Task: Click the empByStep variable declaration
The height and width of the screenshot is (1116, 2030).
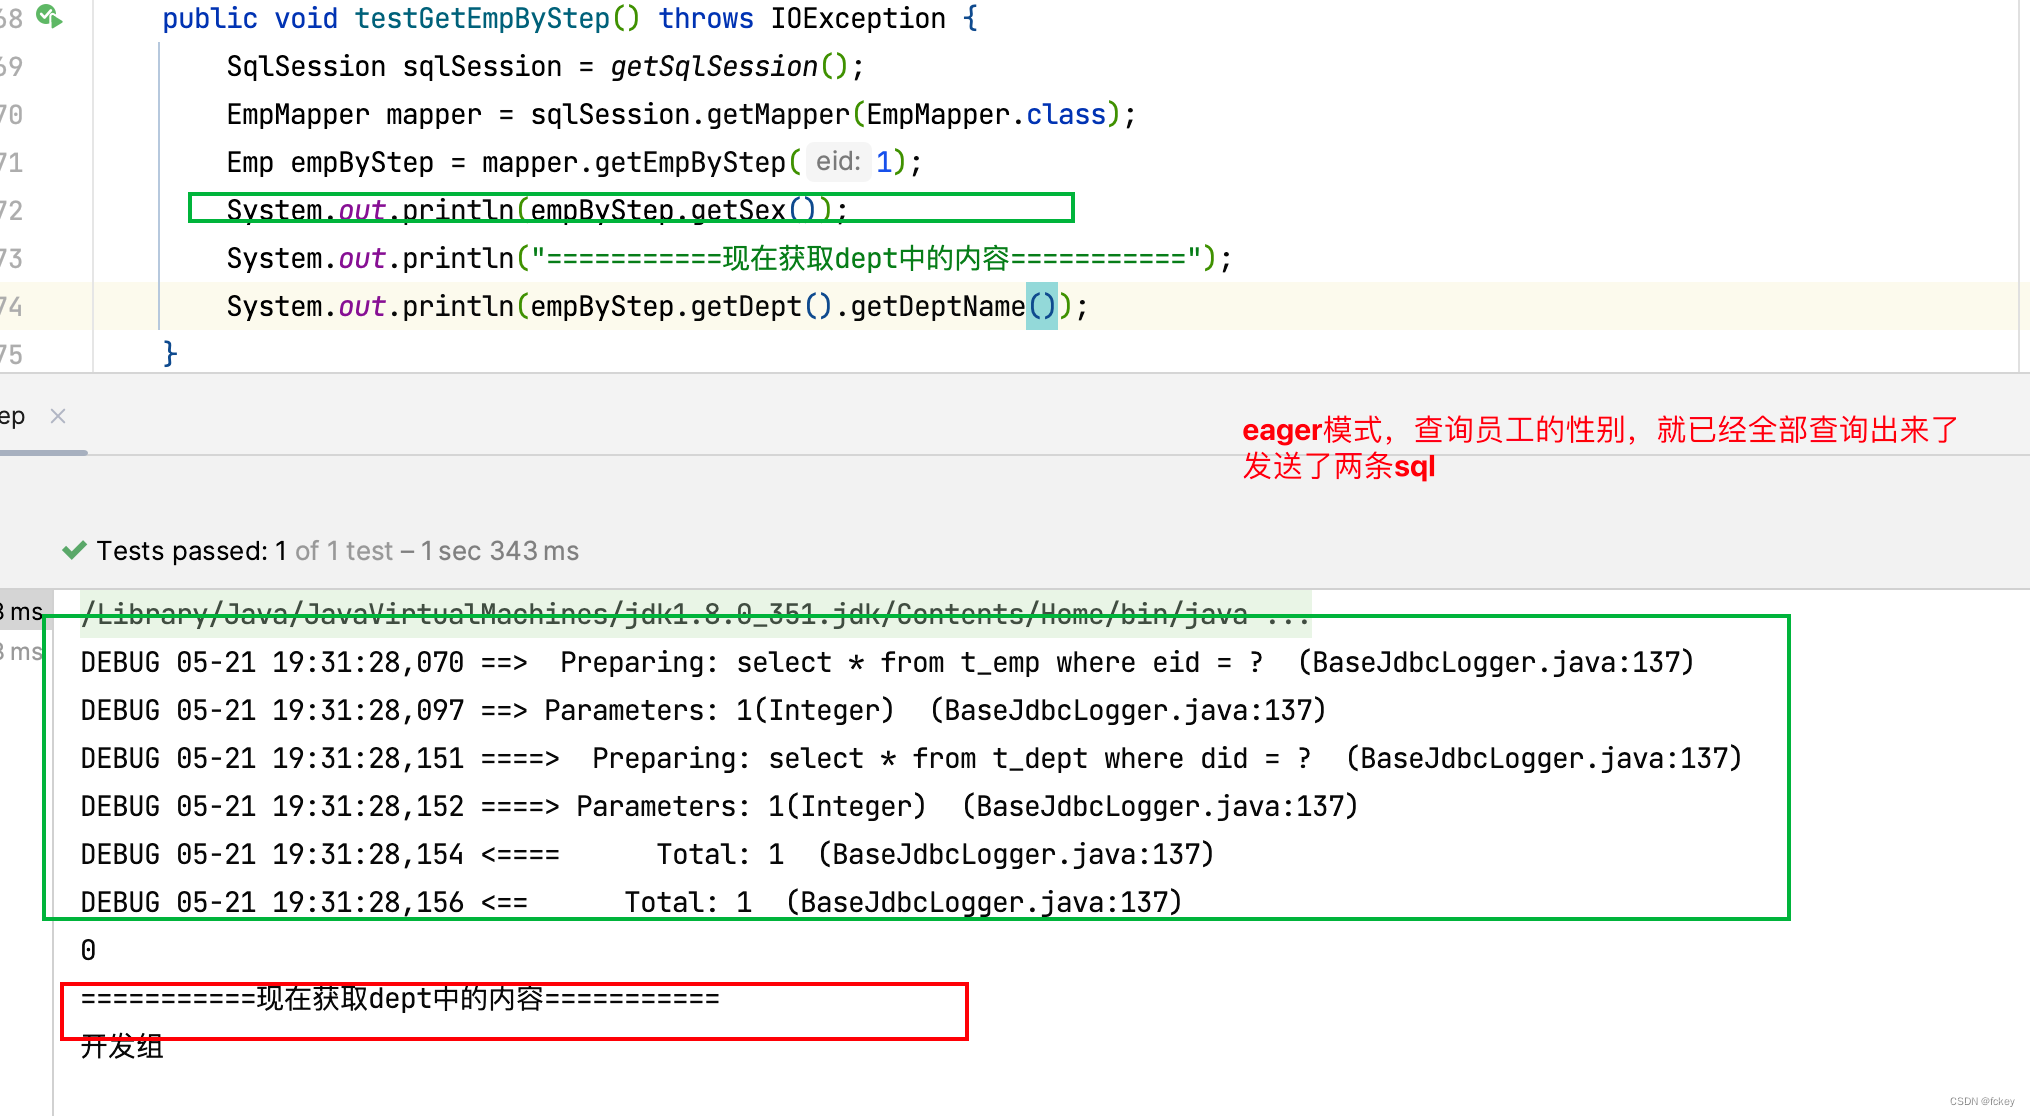Action: pos(362,162)
